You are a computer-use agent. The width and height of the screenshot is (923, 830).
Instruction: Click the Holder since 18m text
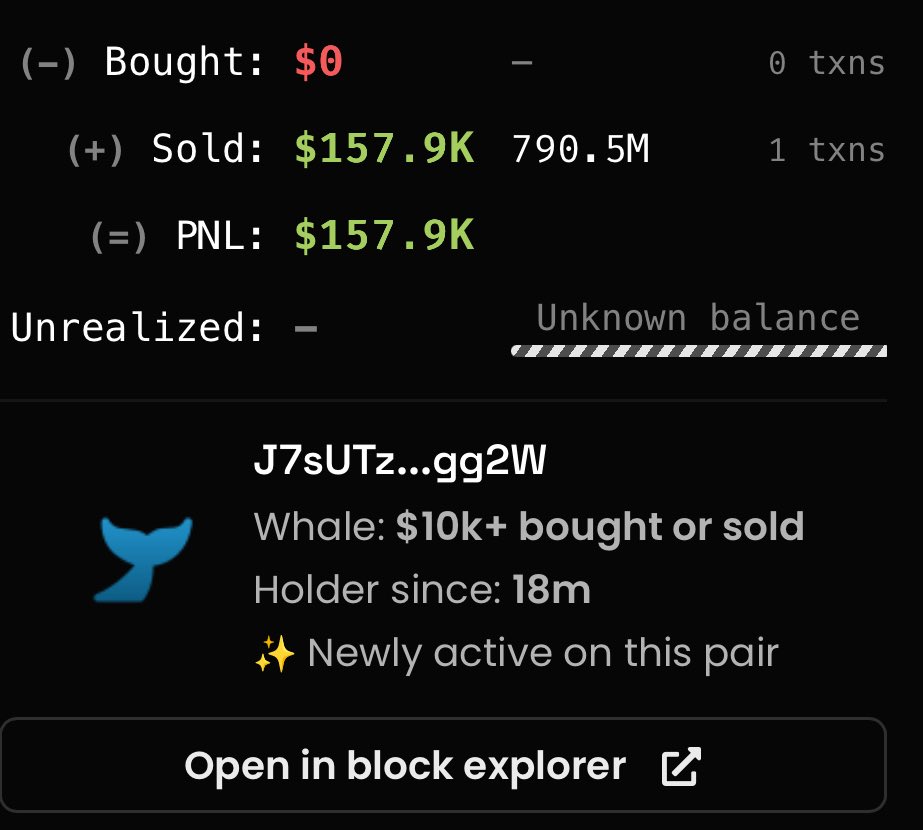[422, 589]
